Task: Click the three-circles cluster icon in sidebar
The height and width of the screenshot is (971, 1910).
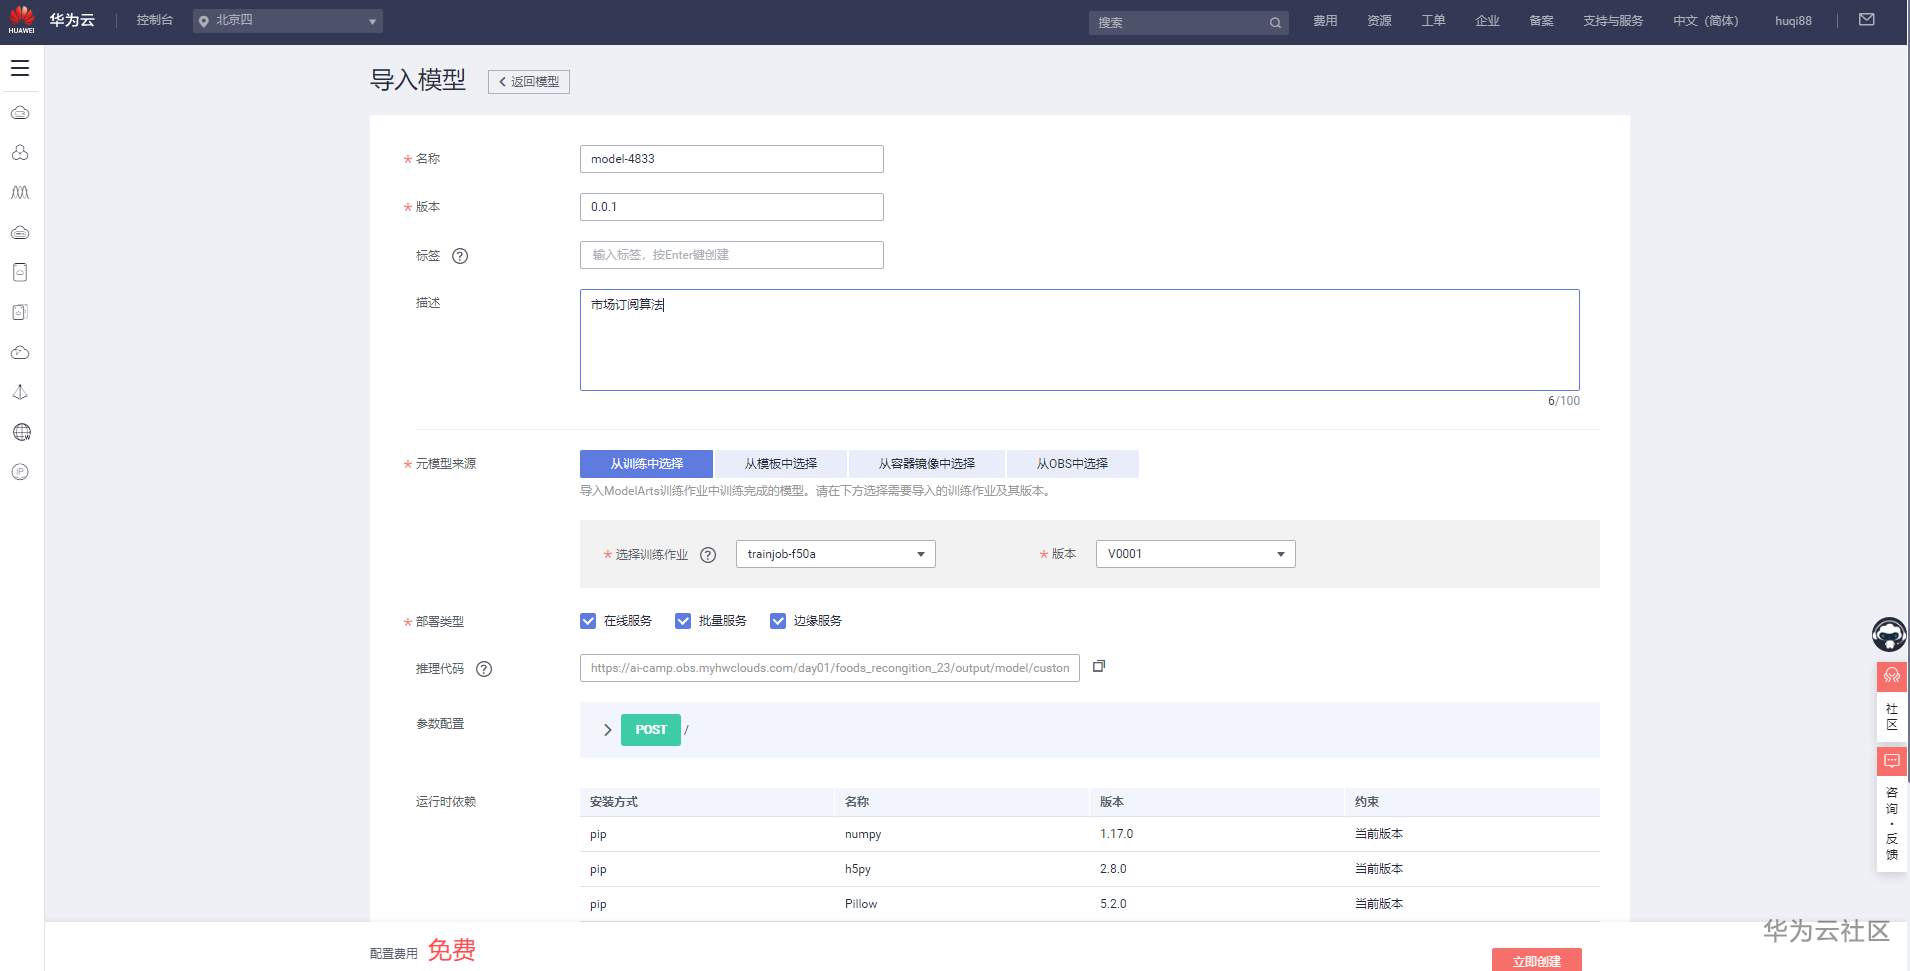Action: pos(20,152)
